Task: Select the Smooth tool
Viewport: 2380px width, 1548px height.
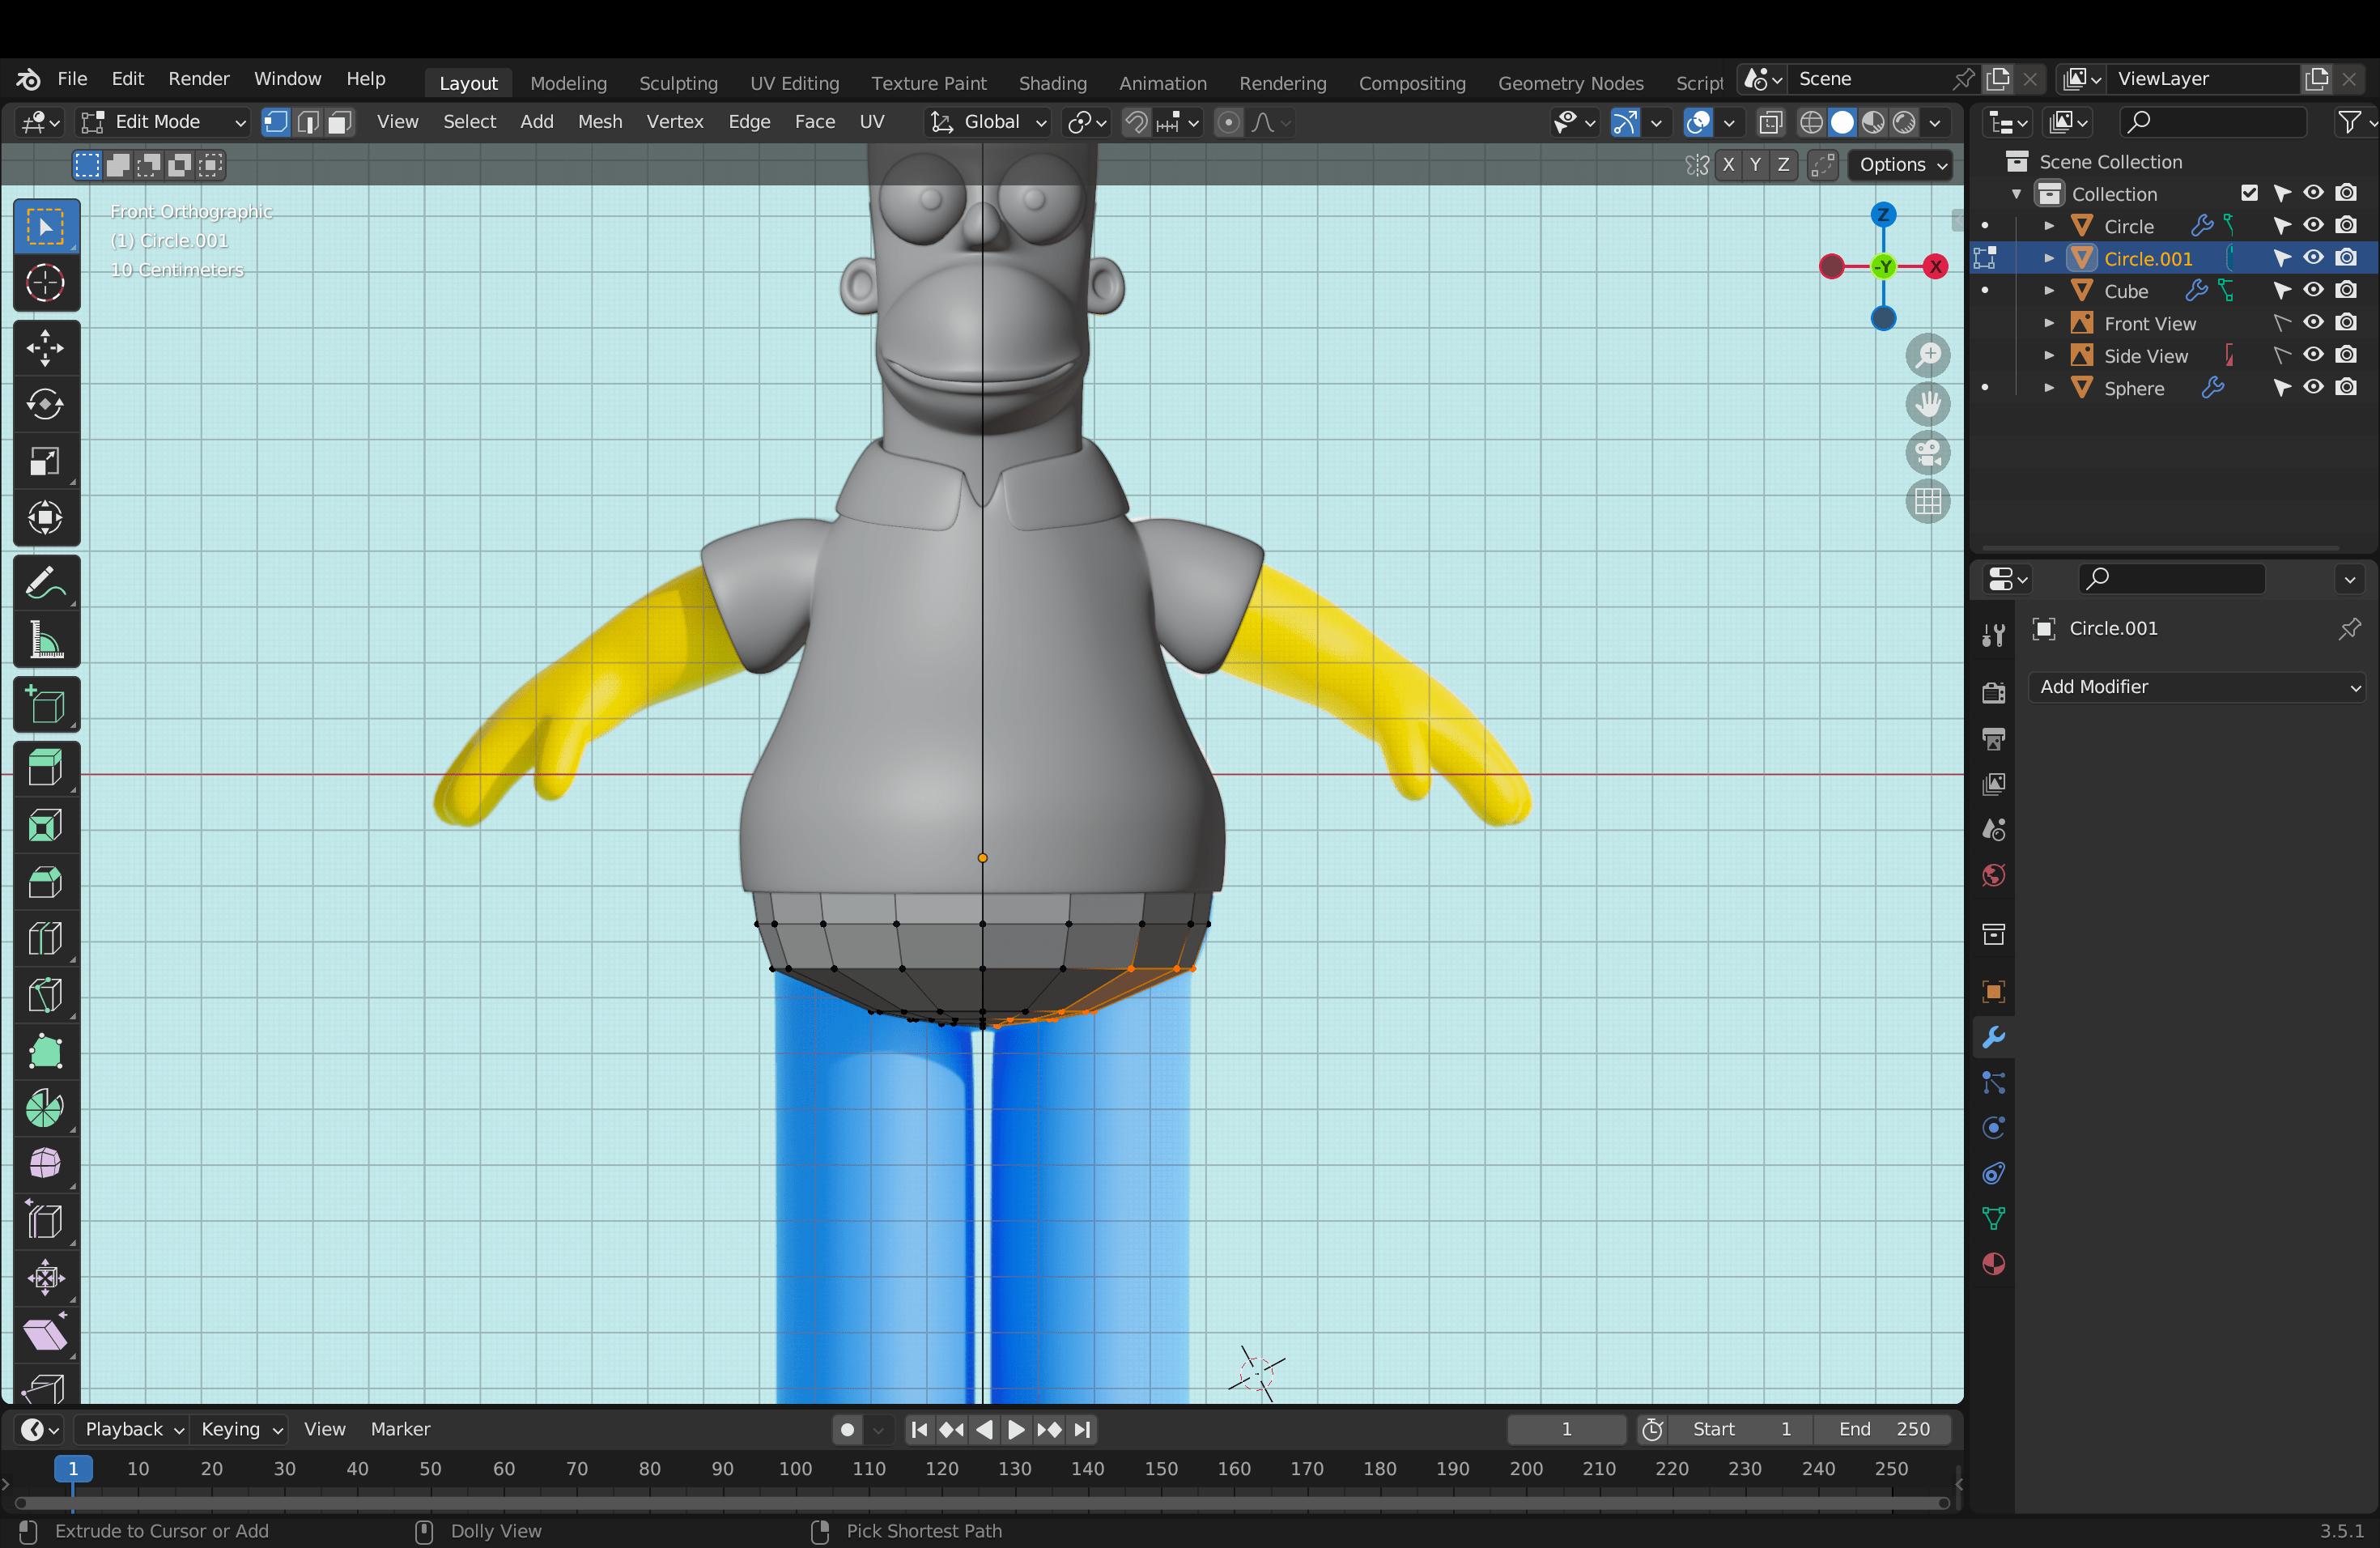Action: pyautogui.click(x=46, y=1165)
